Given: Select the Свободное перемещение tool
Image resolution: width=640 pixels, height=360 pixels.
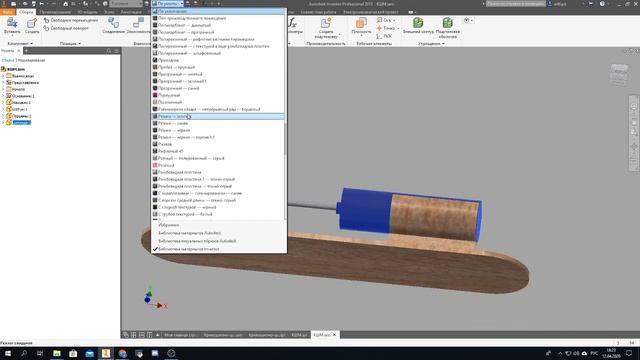Looking at the screenshot, I should 71,20.
